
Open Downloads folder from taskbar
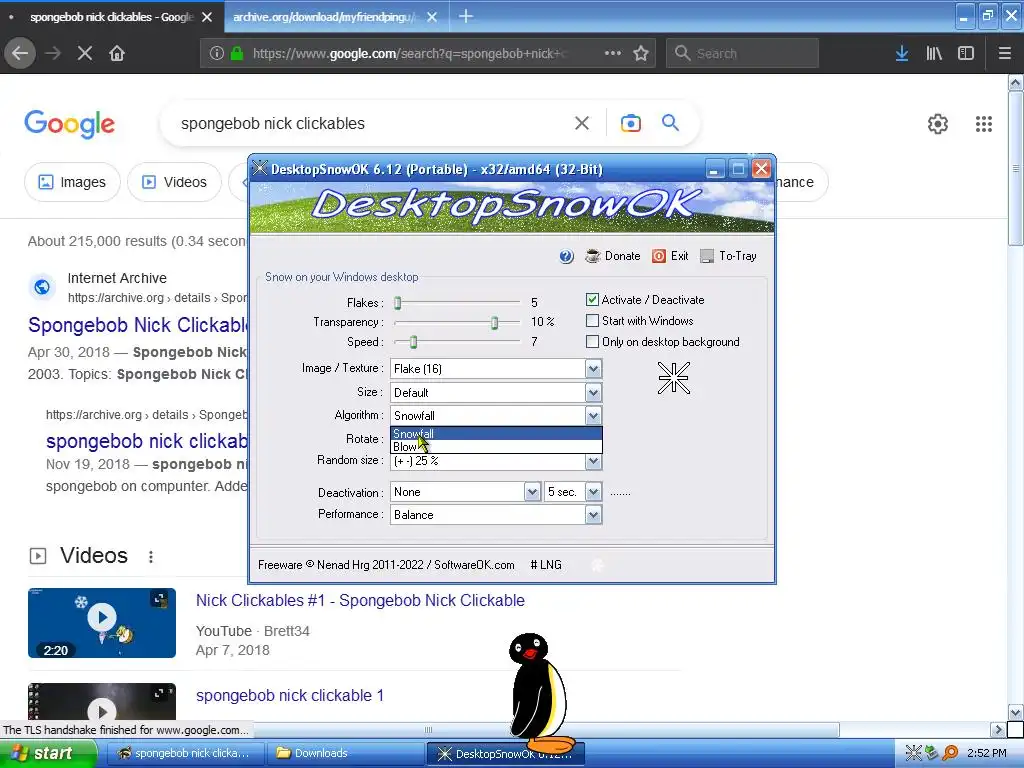click(345, 754)
